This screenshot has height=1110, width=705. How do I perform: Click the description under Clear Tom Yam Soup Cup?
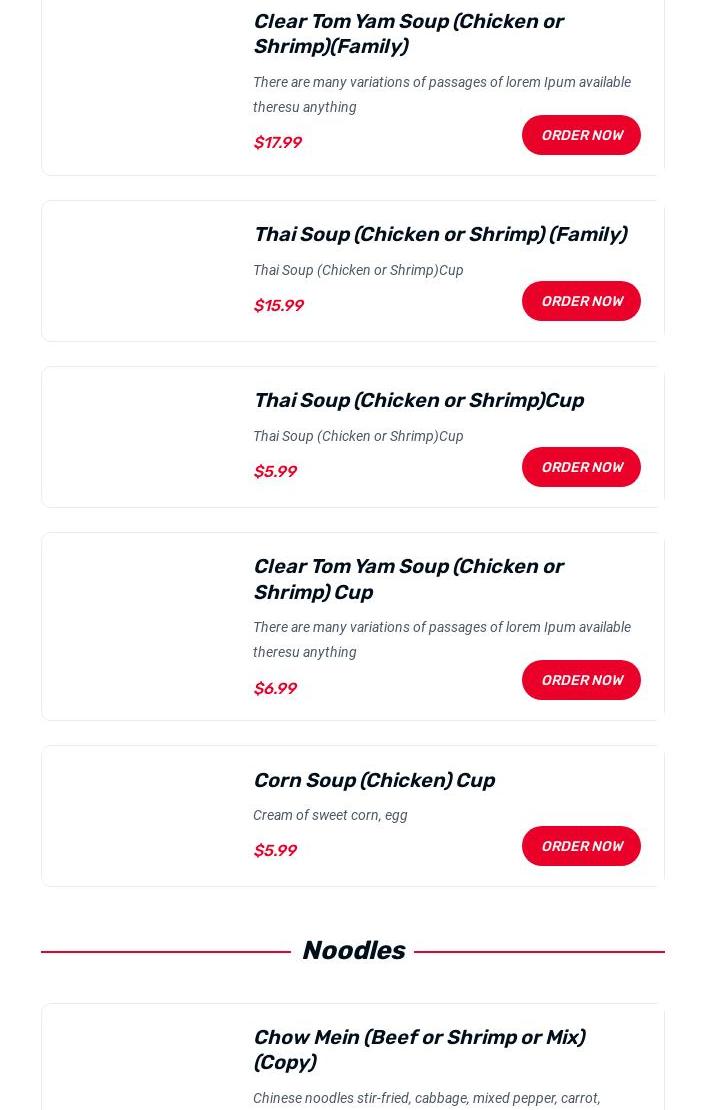tap(441, 639)
